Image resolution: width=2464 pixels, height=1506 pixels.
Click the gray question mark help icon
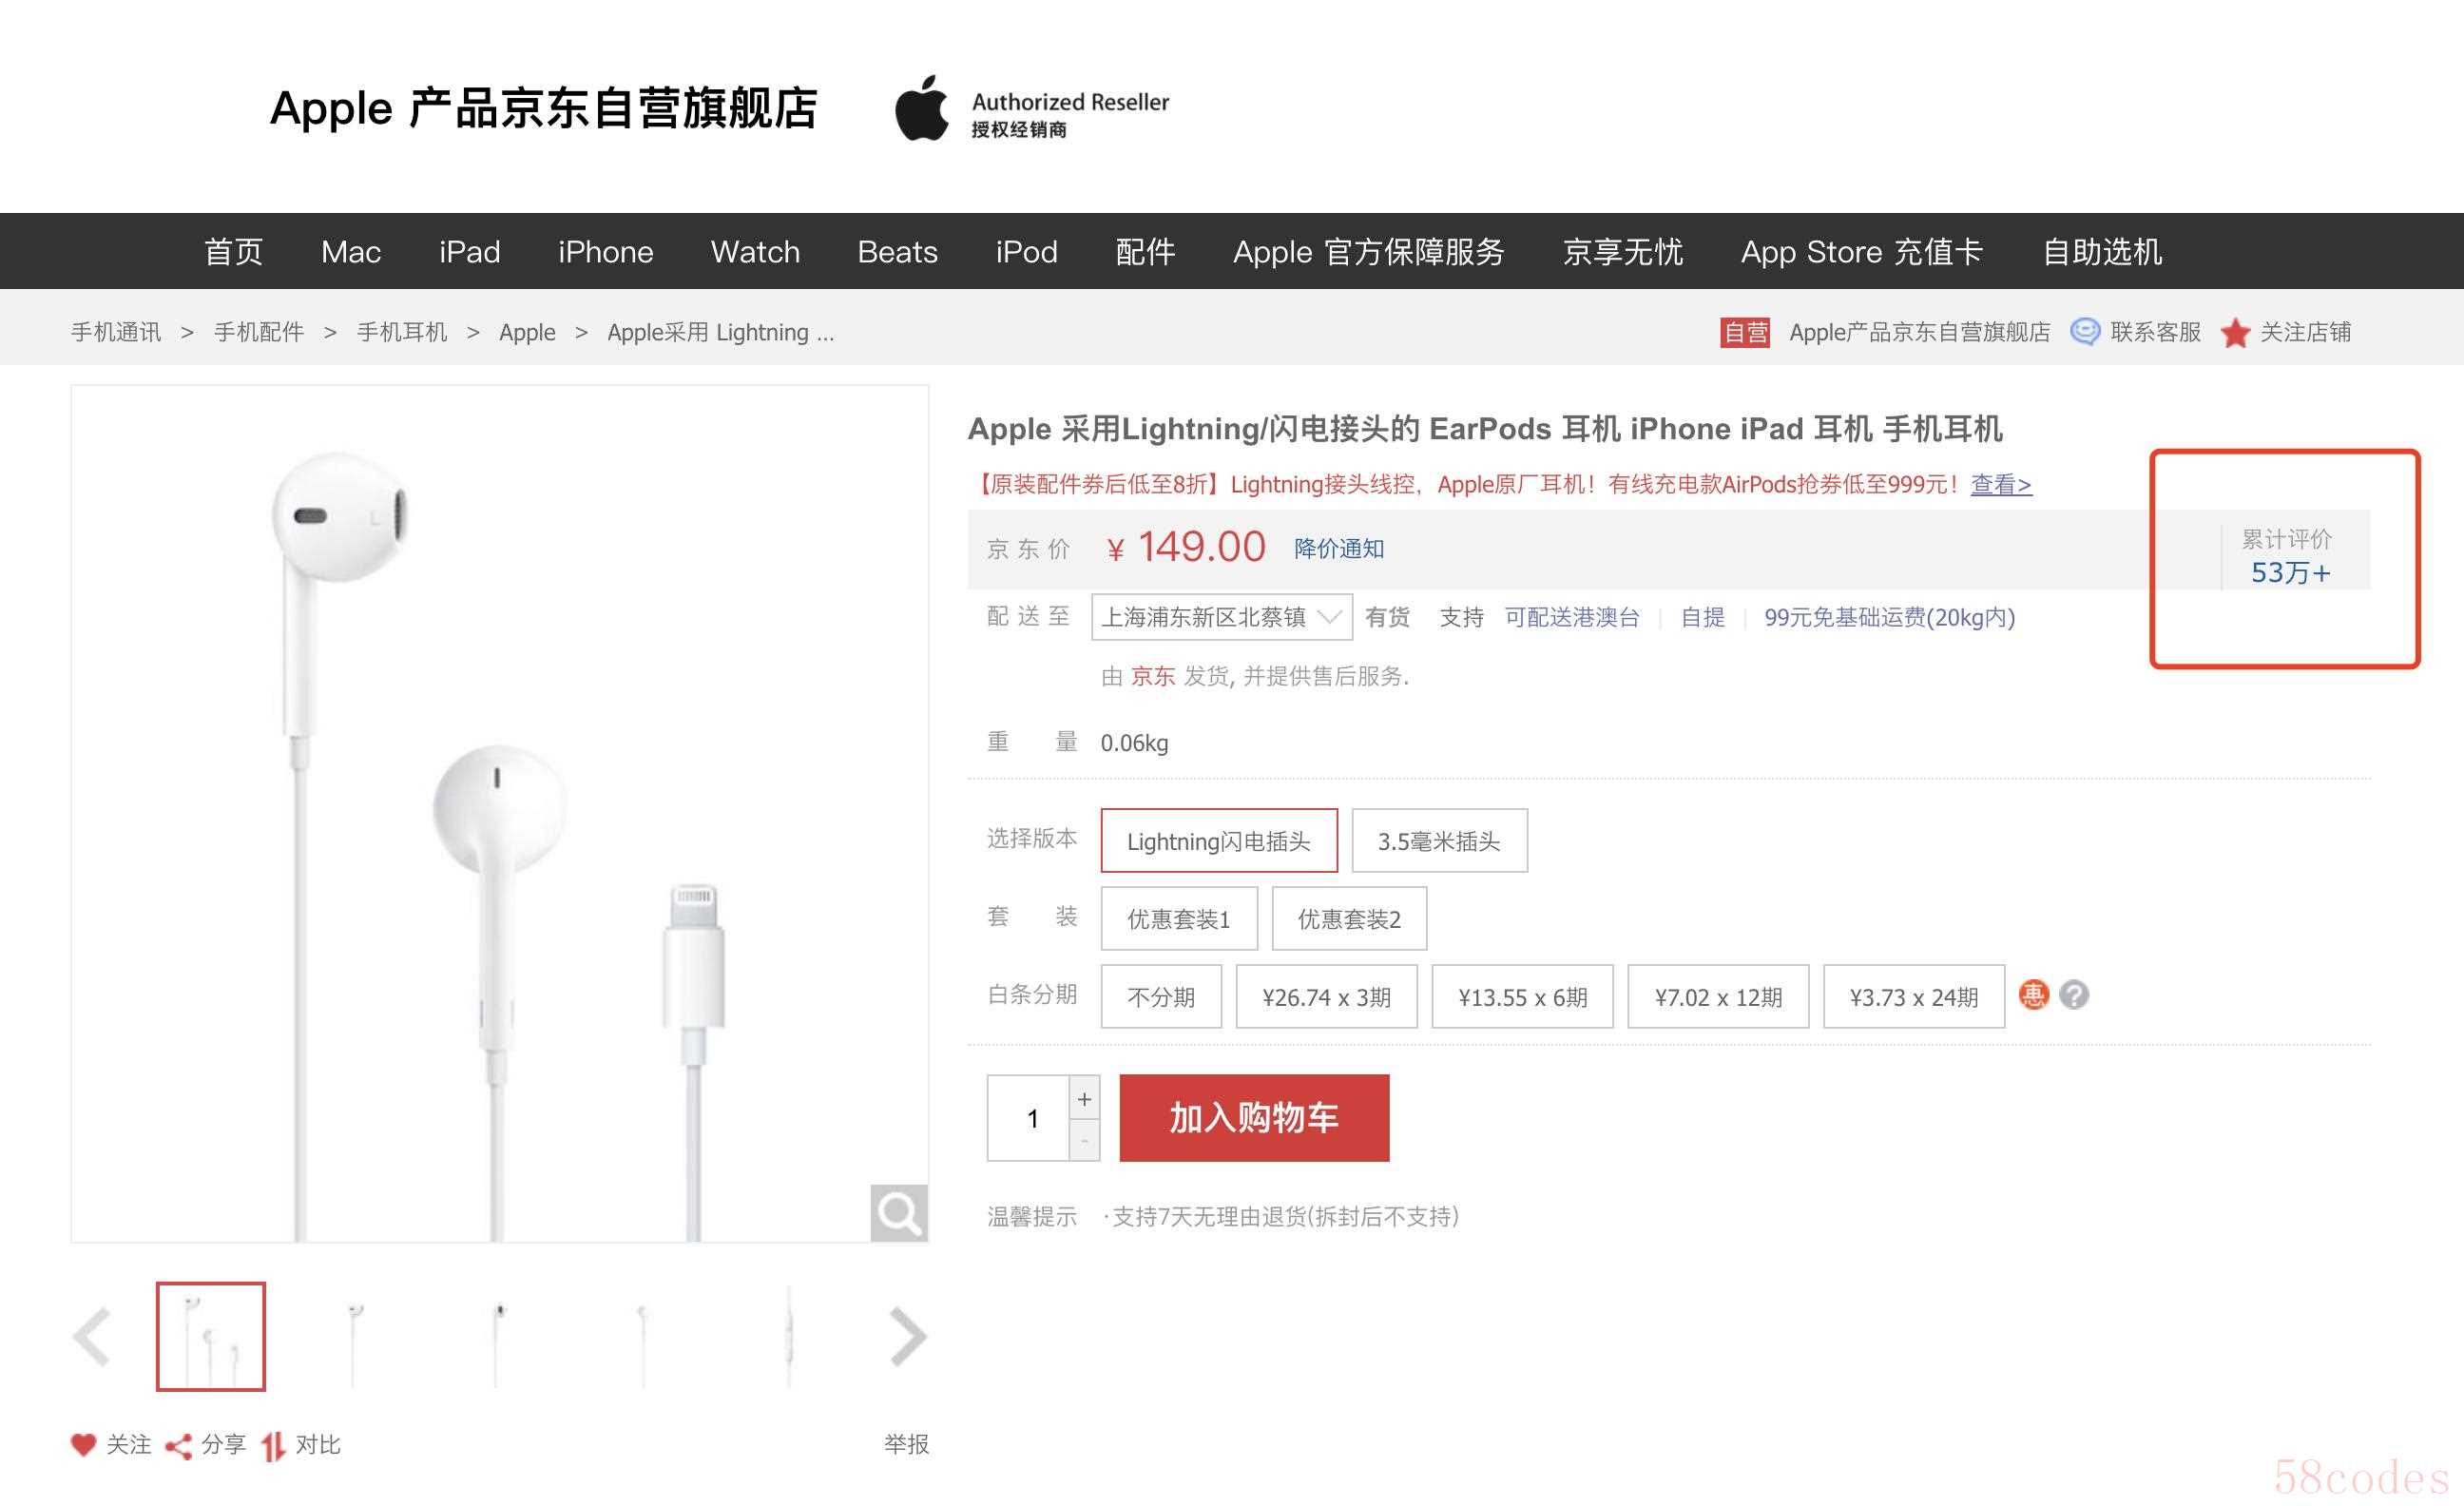(x=2074, y=995)
